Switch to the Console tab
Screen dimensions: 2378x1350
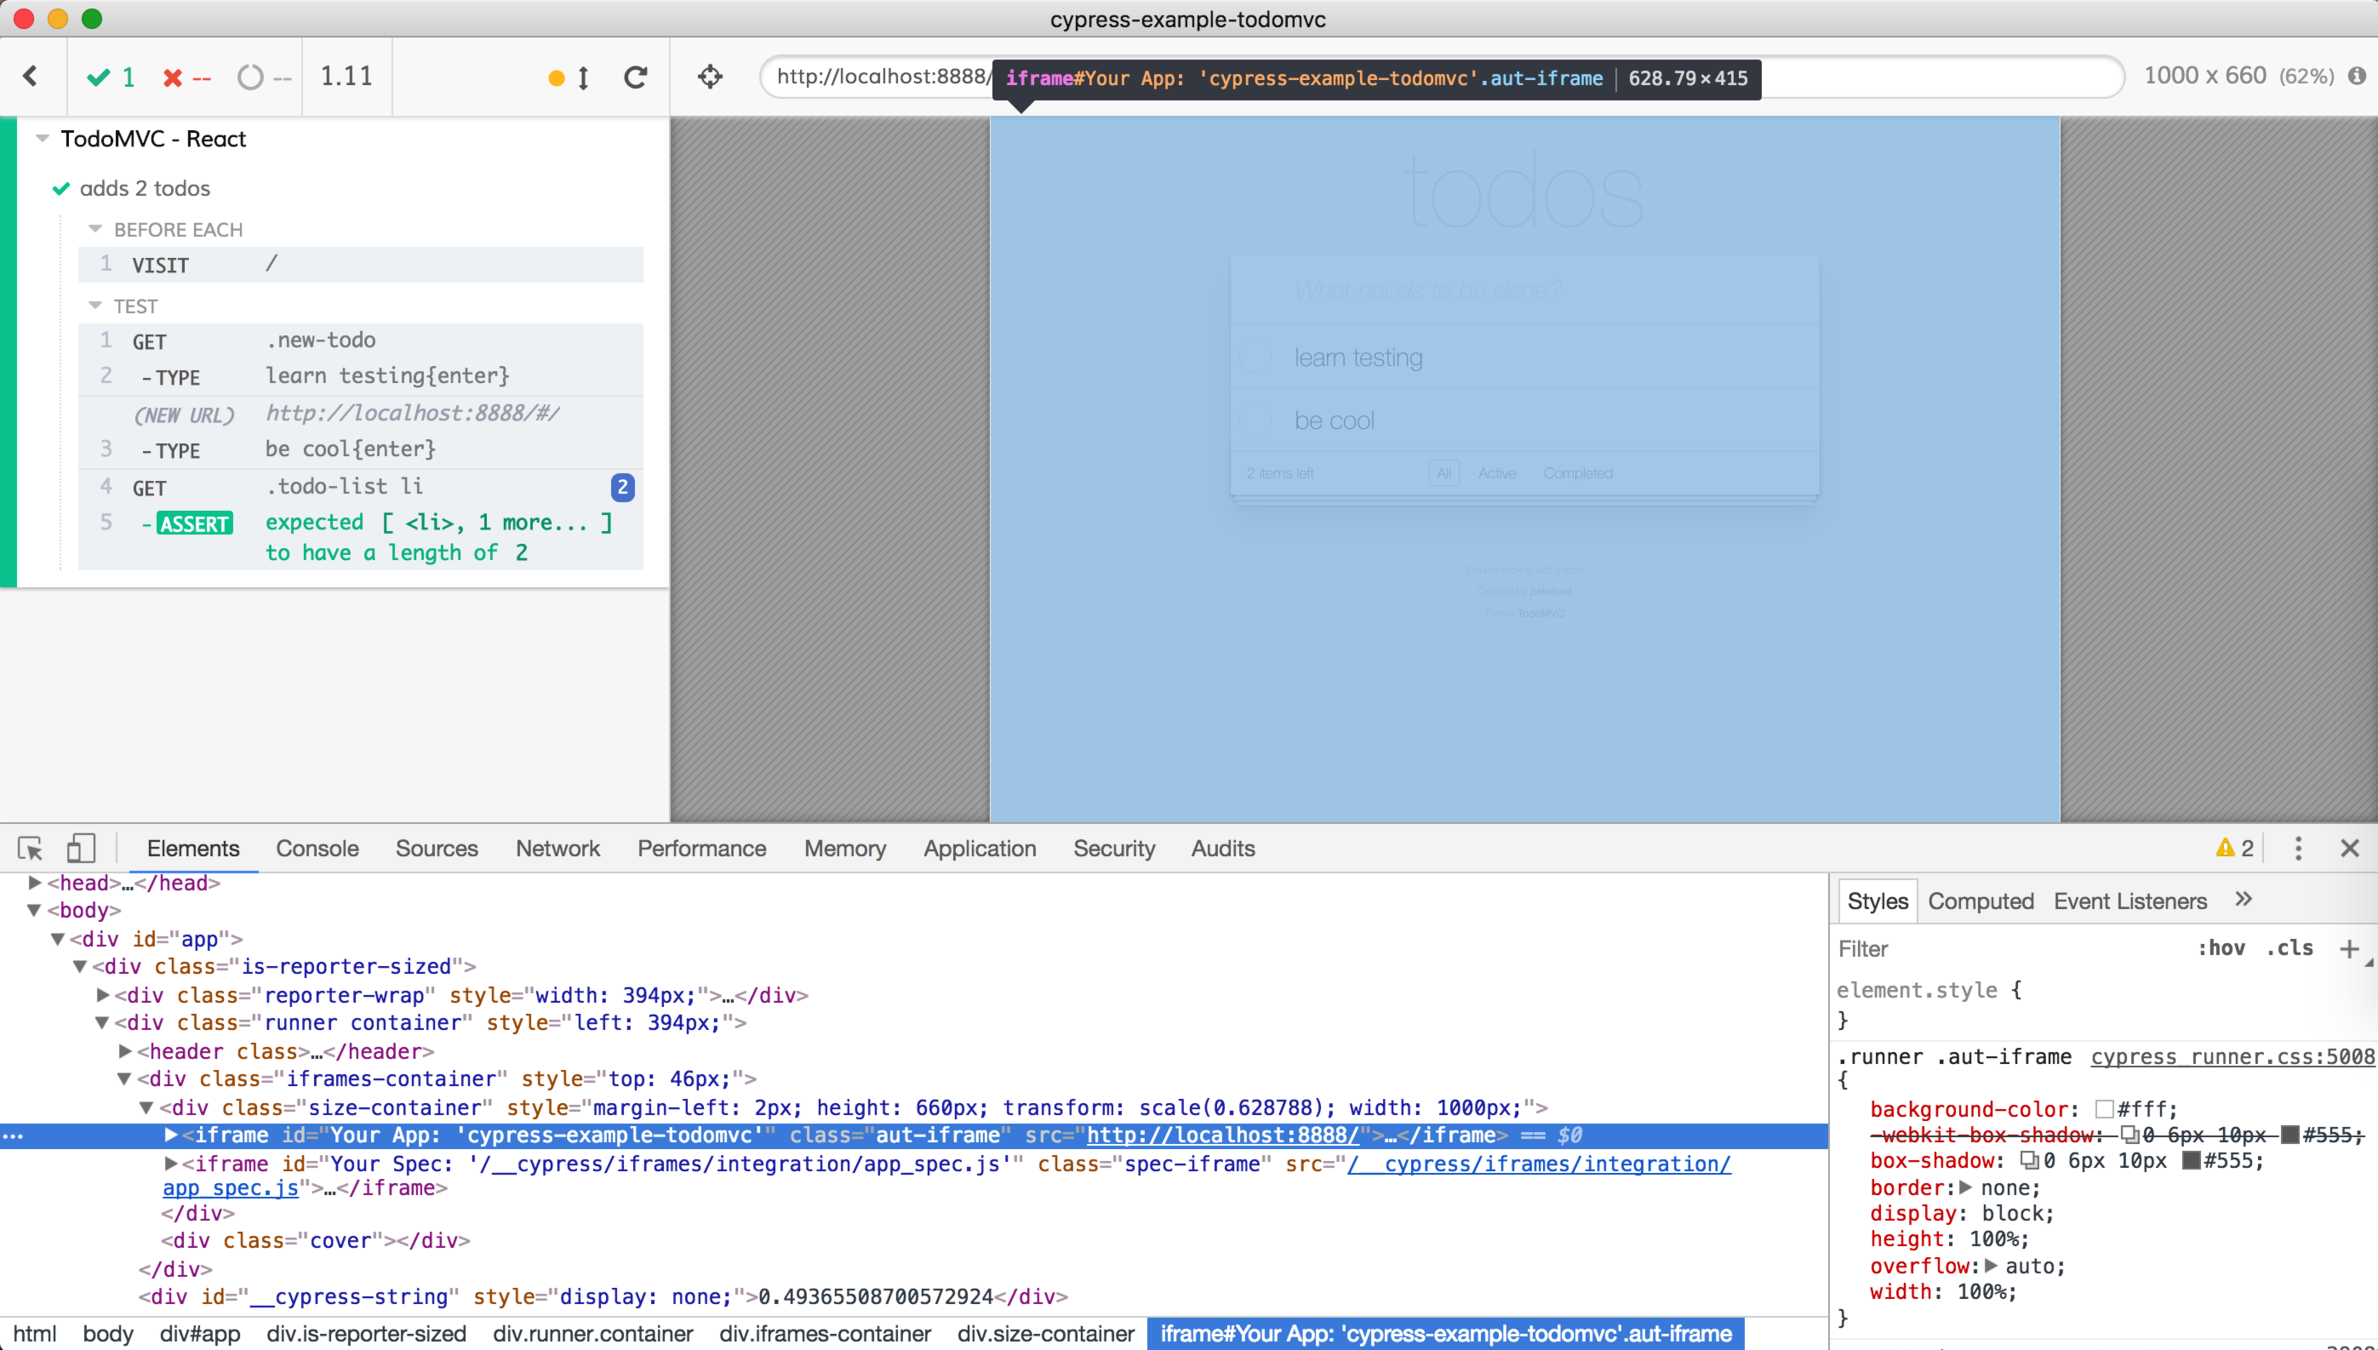click(317, 848)
